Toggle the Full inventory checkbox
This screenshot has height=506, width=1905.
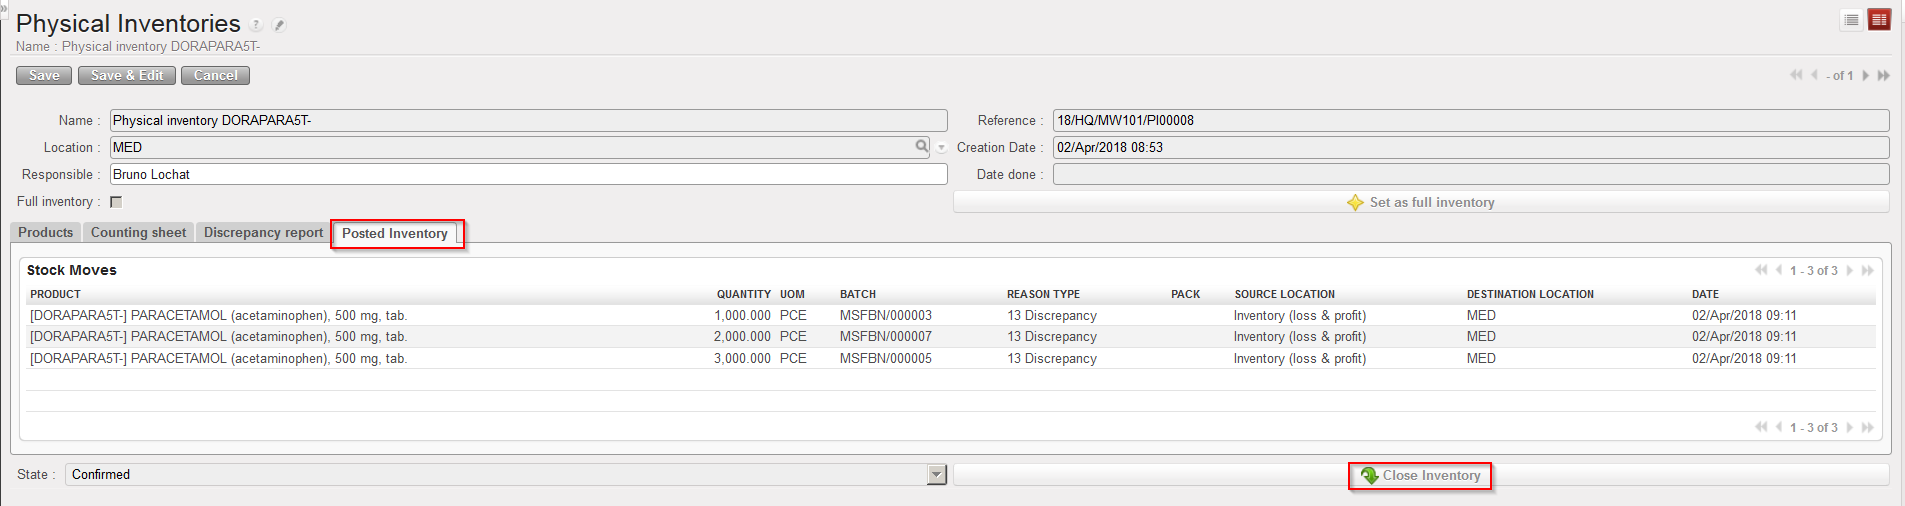[x=116, y=202]
